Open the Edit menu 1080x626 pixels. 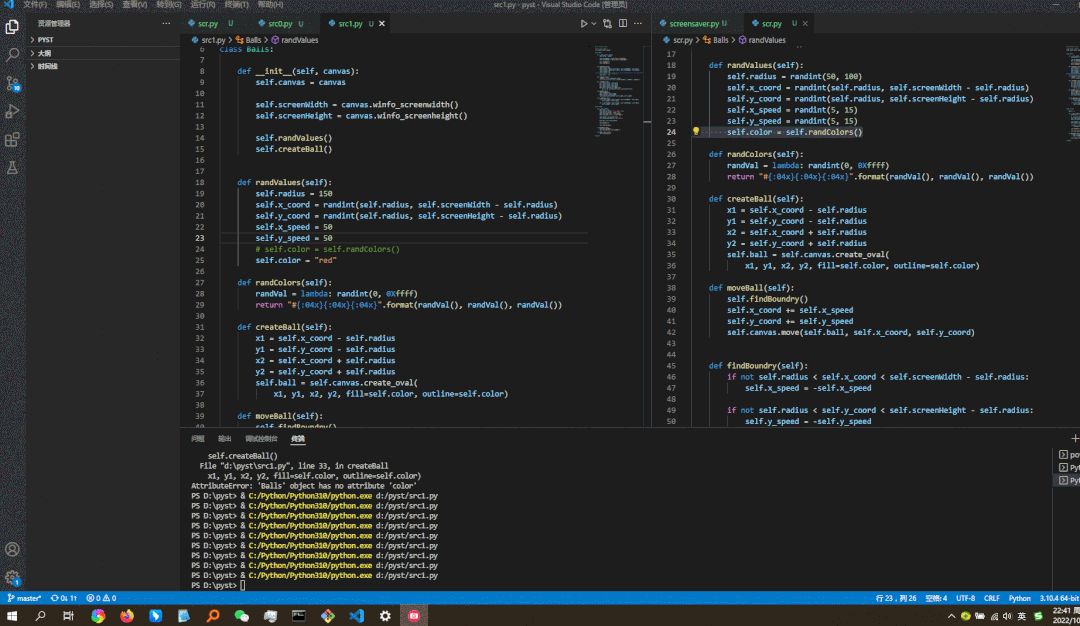pos(68,4)
